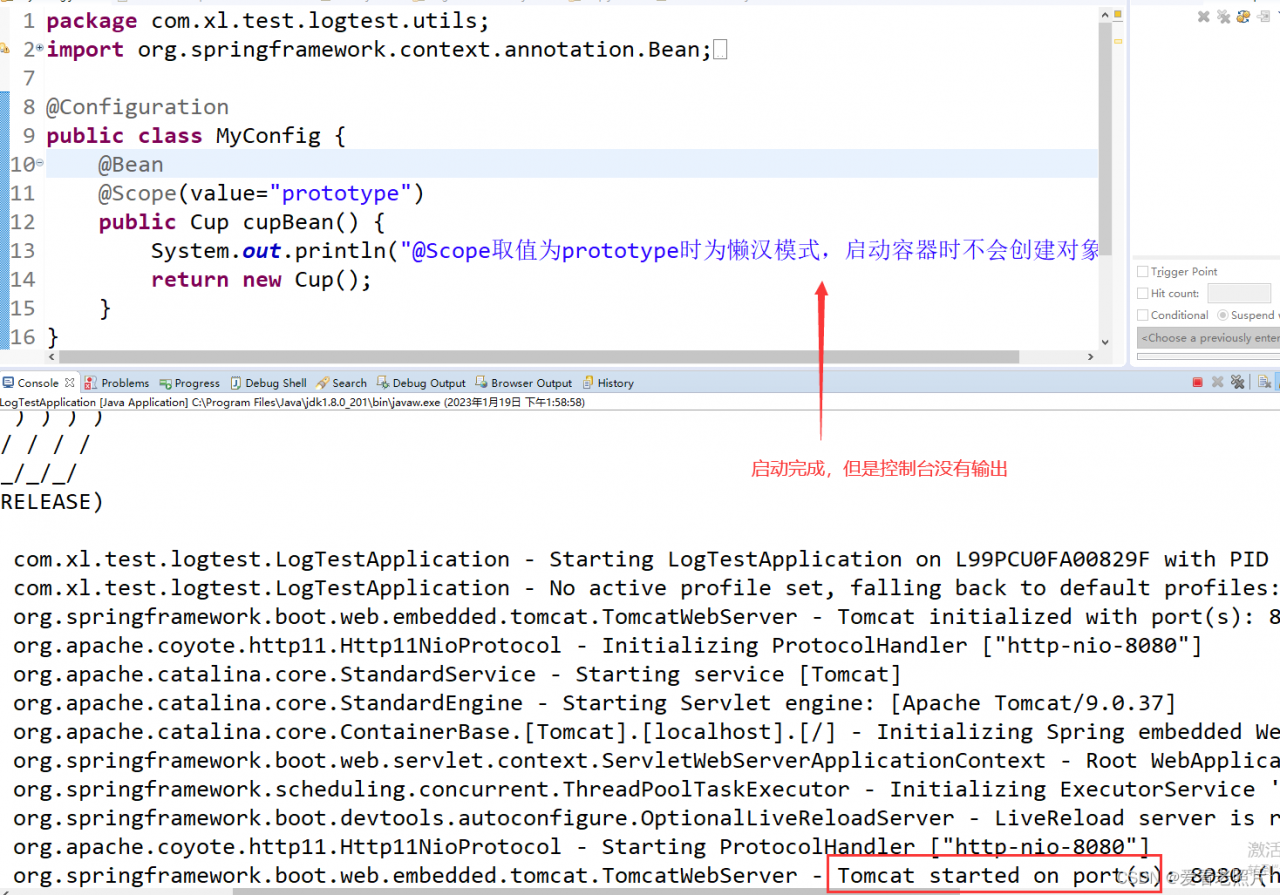1280x895 pixels.
Task: Click the ServletWebServerApplicationContext log line
Action: pos(646,761)
